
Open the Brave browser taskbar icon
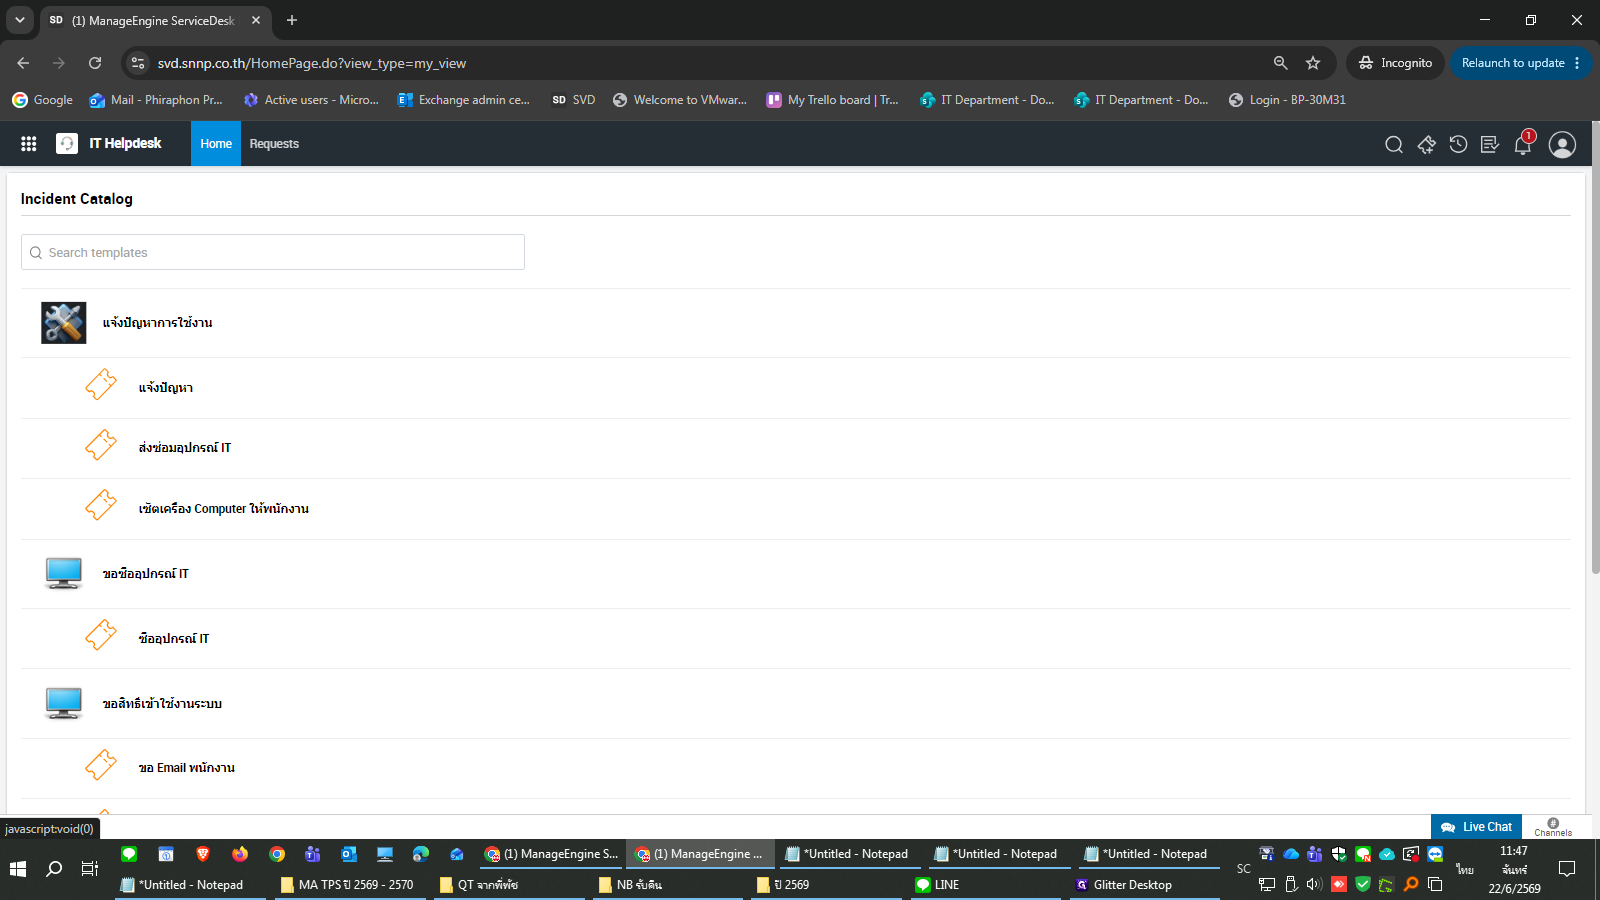pos(203,854)
